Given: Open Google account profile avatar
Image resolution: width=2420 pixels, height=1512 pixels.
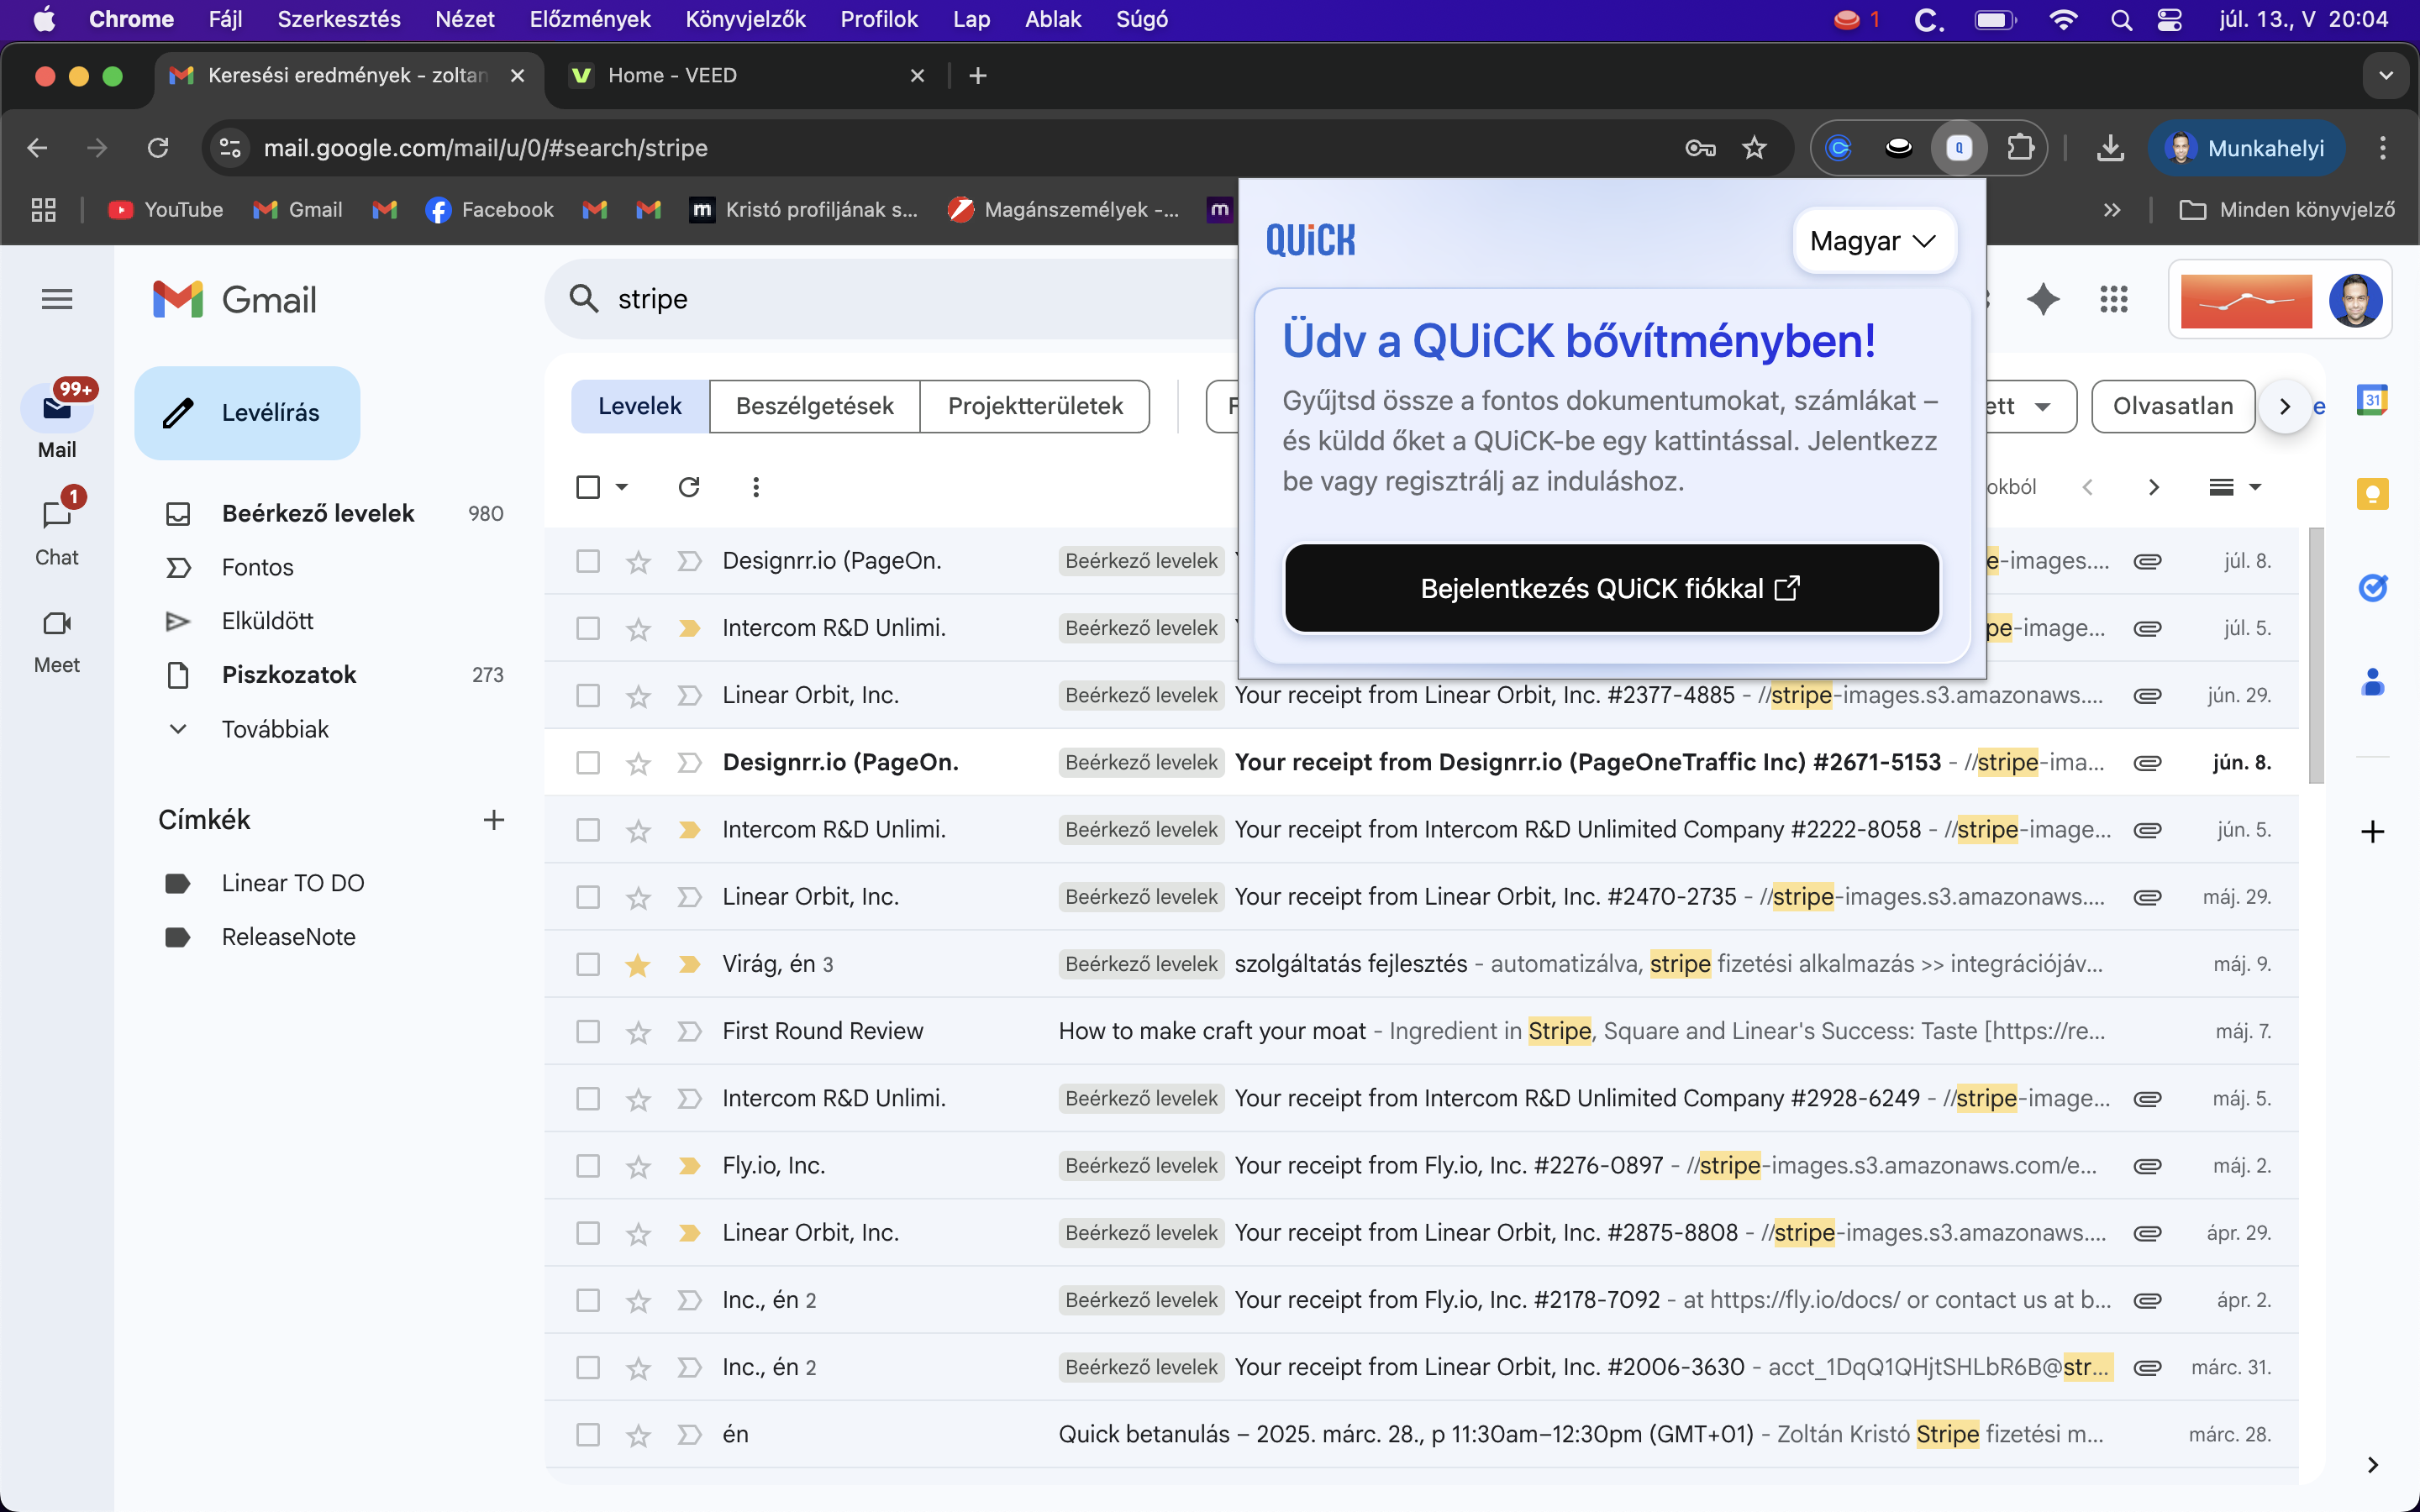Looking at the screenshot, I should click(x=2355, y=299).
